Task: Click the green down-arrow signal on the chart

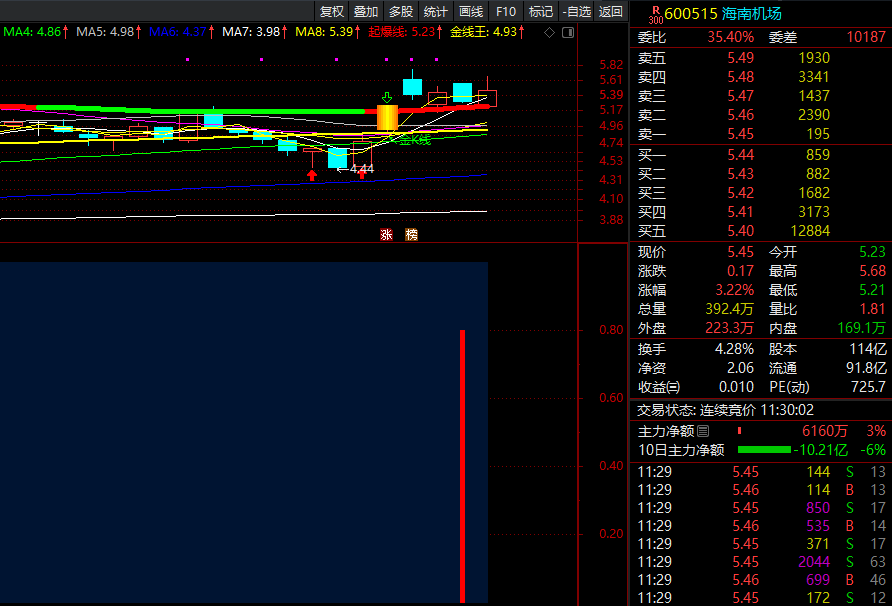Action: (x=386, y=97)
